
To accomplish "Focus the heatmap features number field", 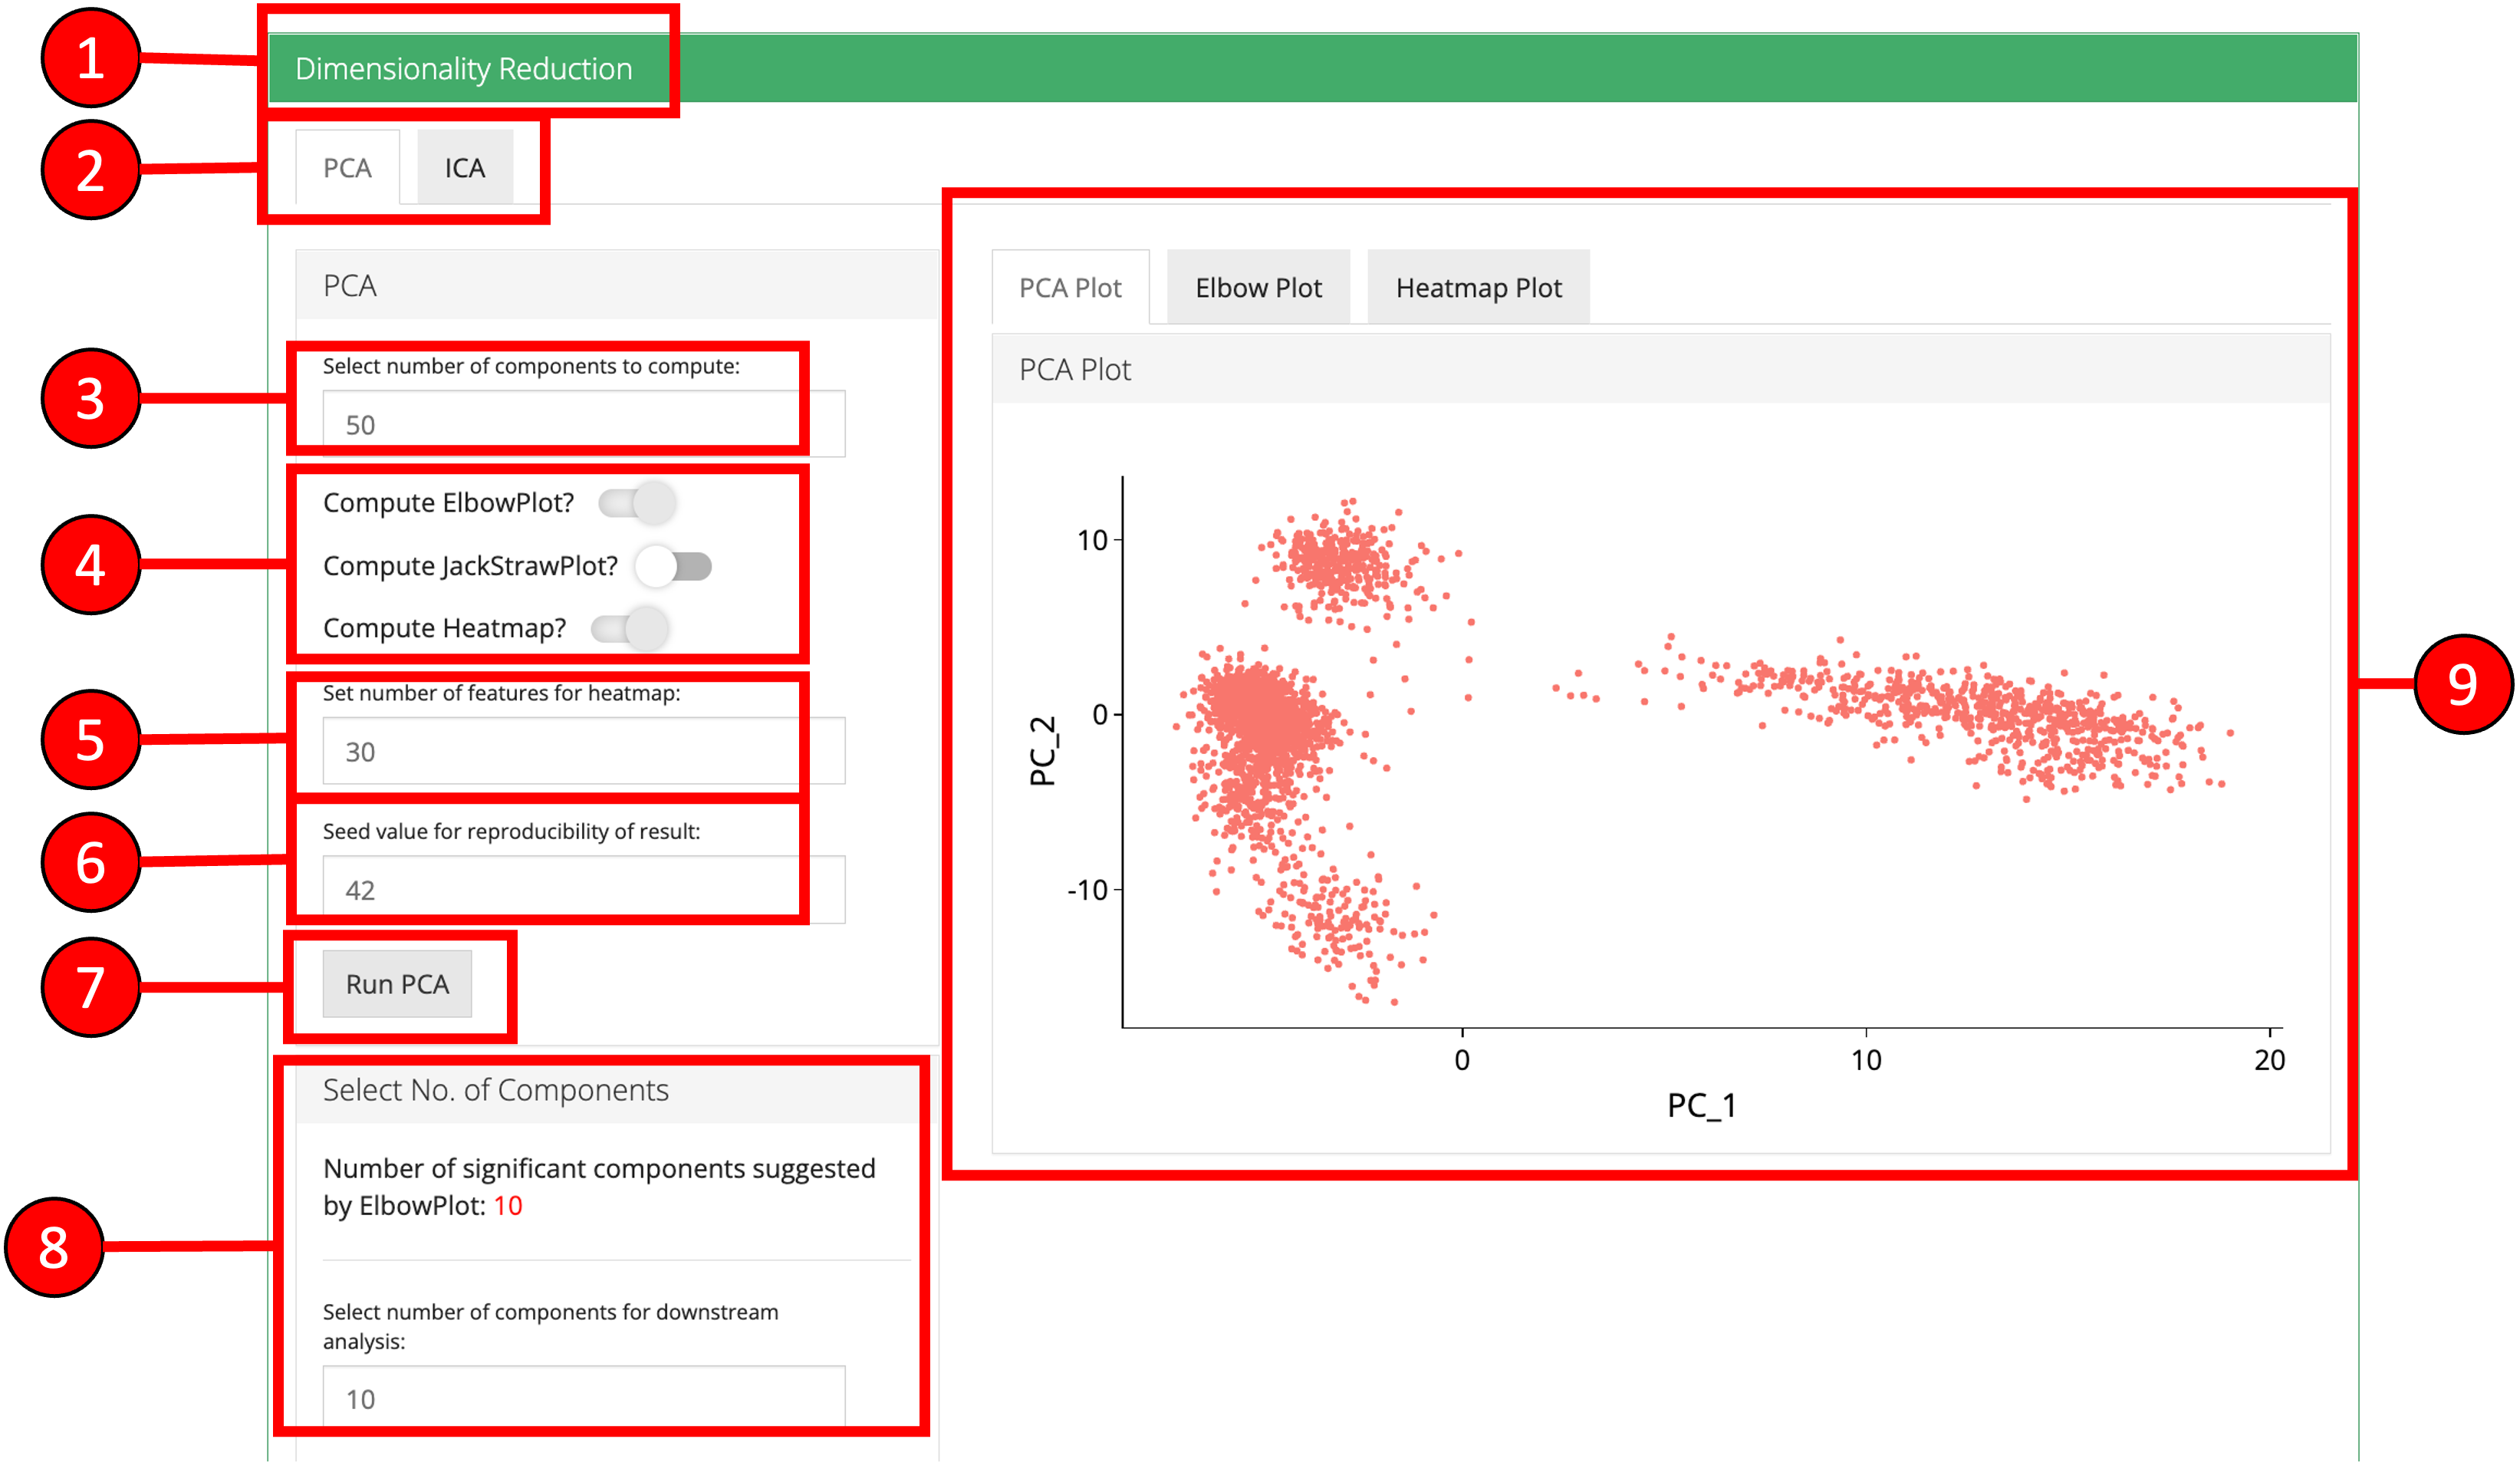I will (583, 752).
